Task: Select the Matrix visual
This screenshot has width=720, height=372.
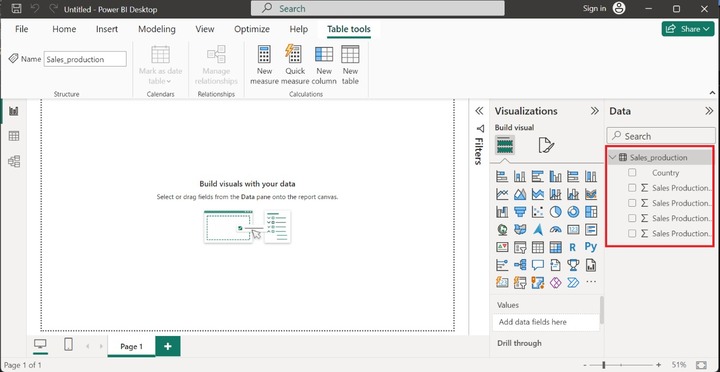Action: pyautogui.click(x=556, y=248)
